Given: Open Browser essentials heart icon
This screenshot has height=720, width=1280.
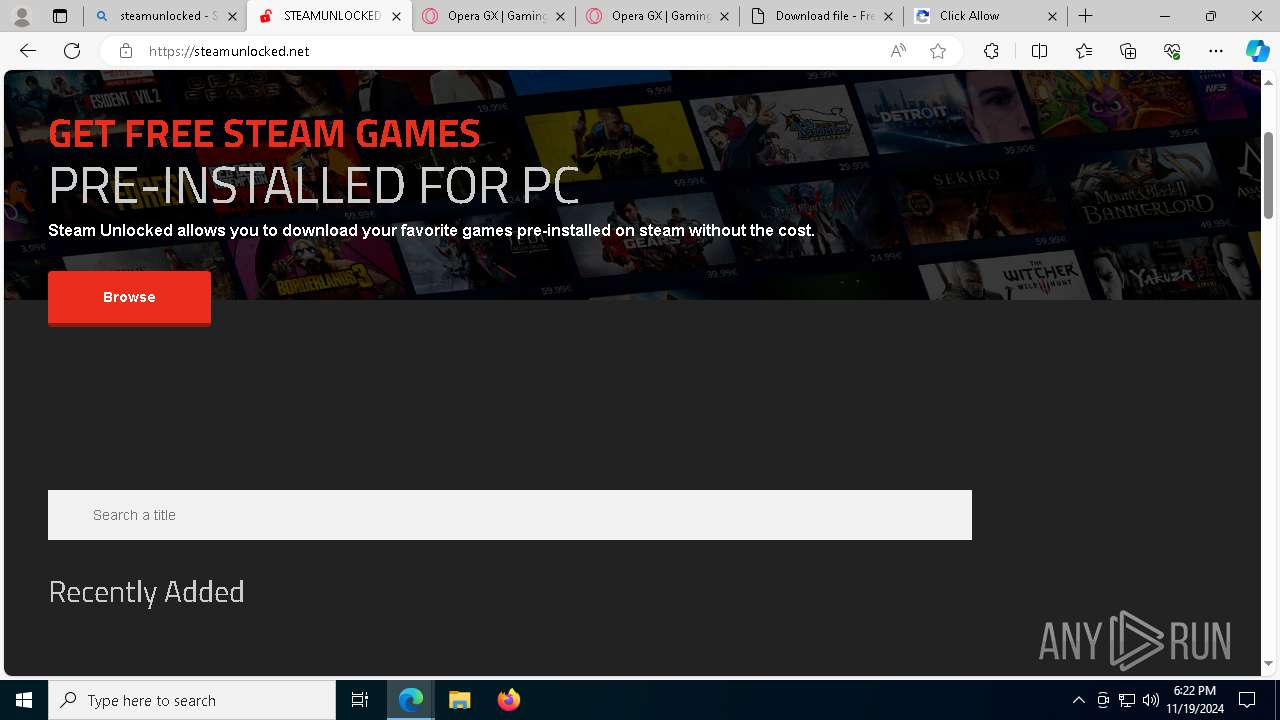Looking at the screenshot, I should [1172, 51].
